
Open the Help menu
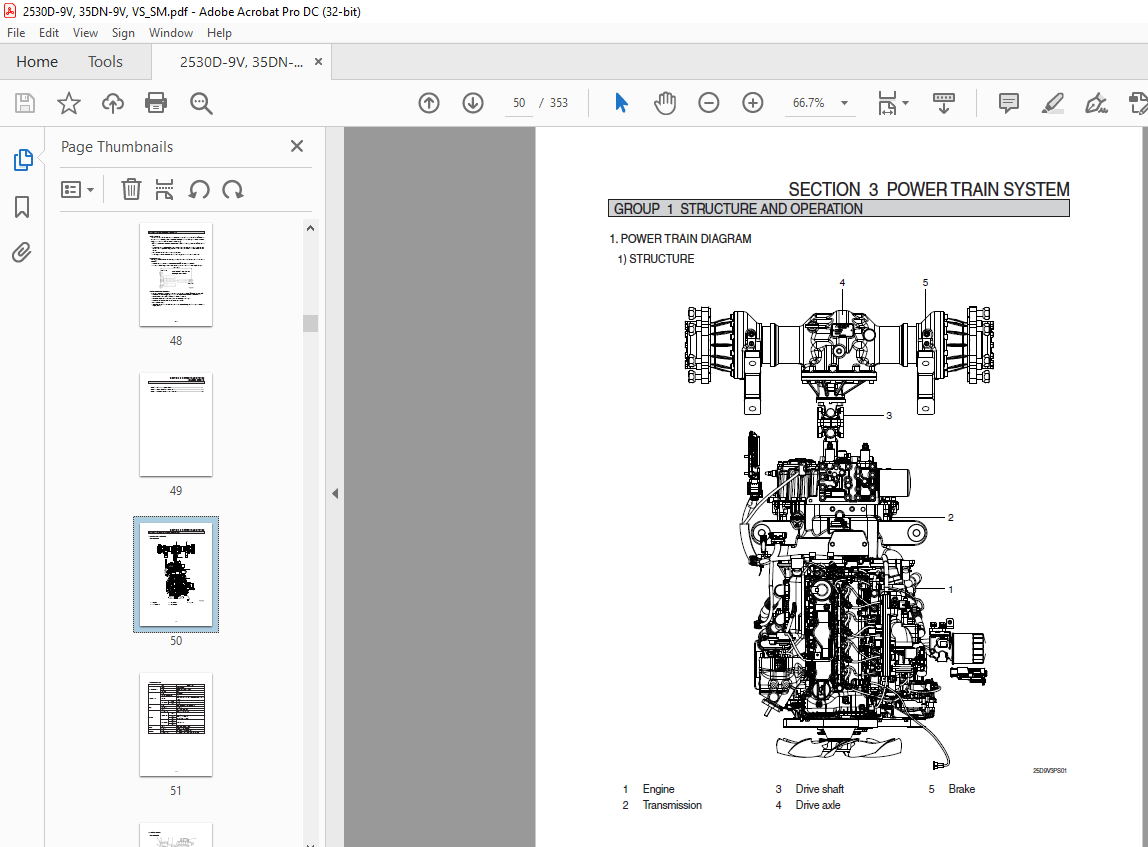click(219, 33)
